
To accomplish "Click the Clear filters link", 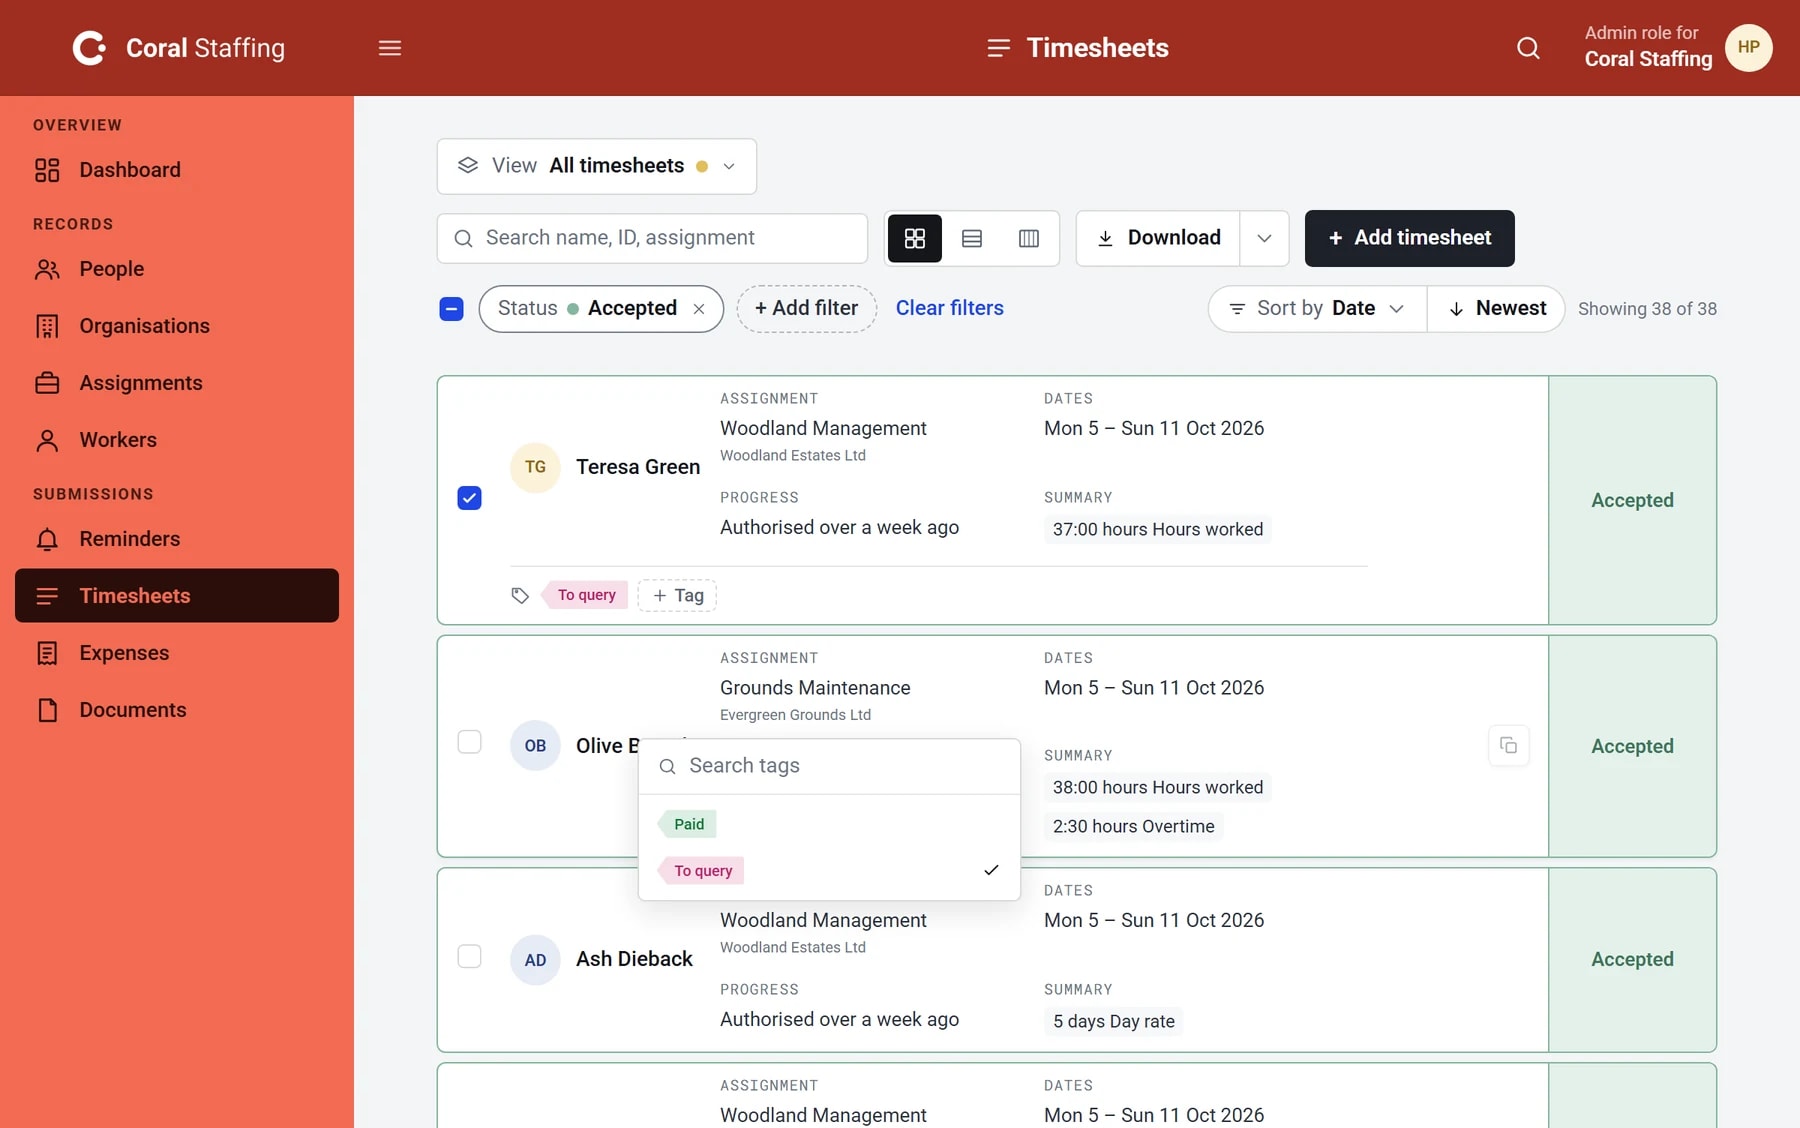I will click(950, 309).
